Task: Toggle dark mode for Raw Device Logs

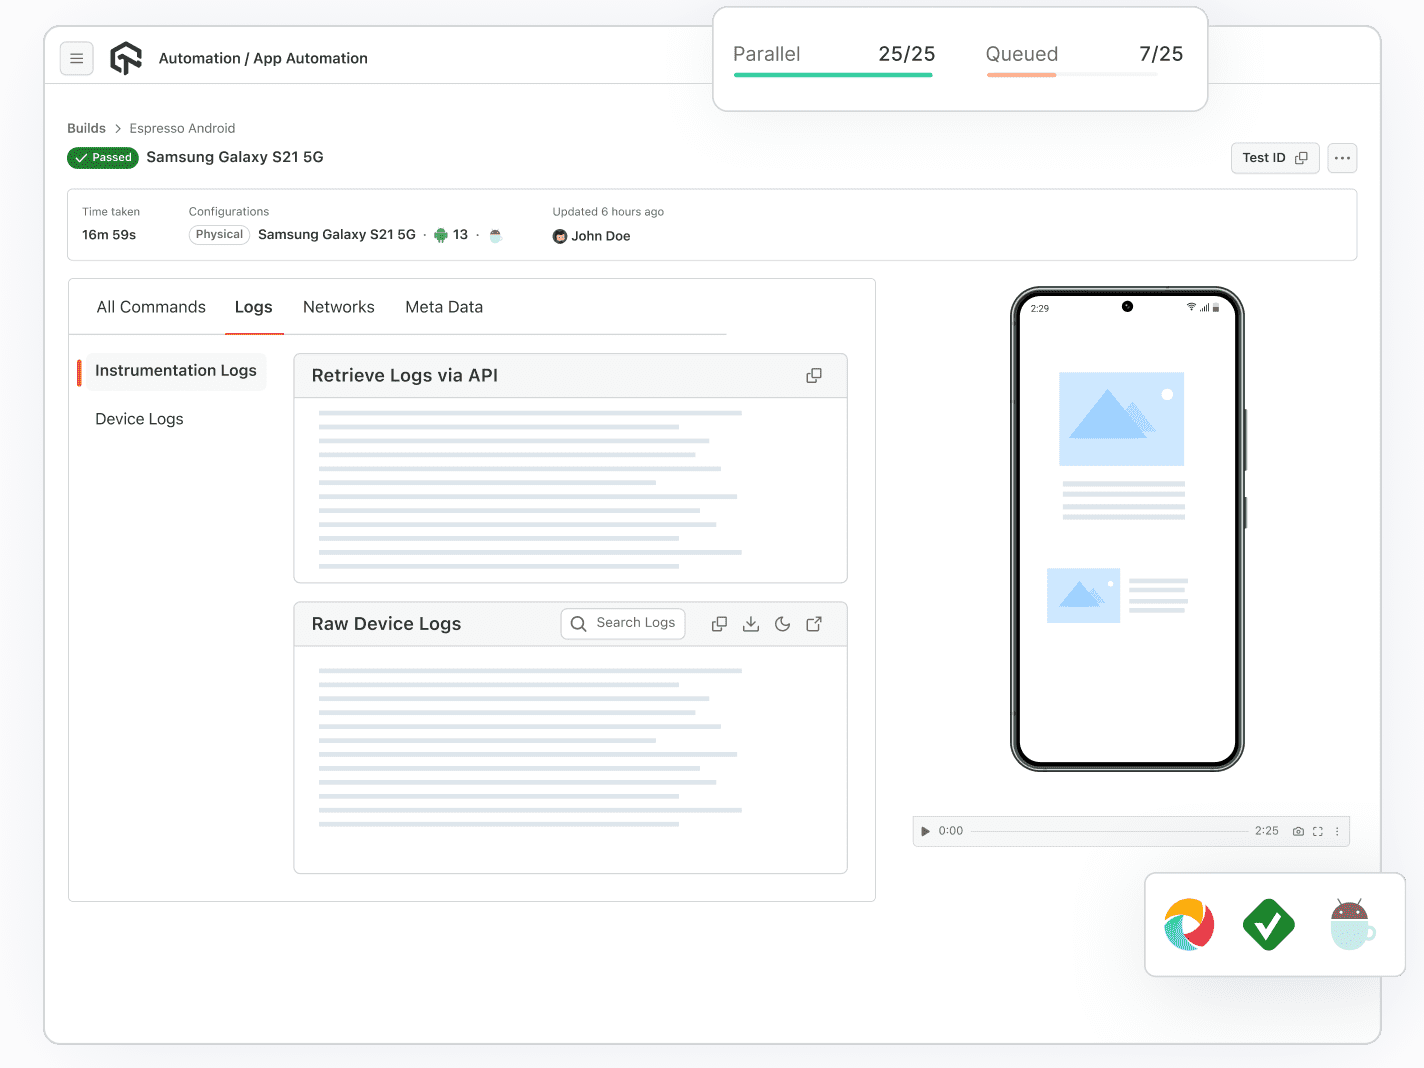Action: [x=783, y=623]
